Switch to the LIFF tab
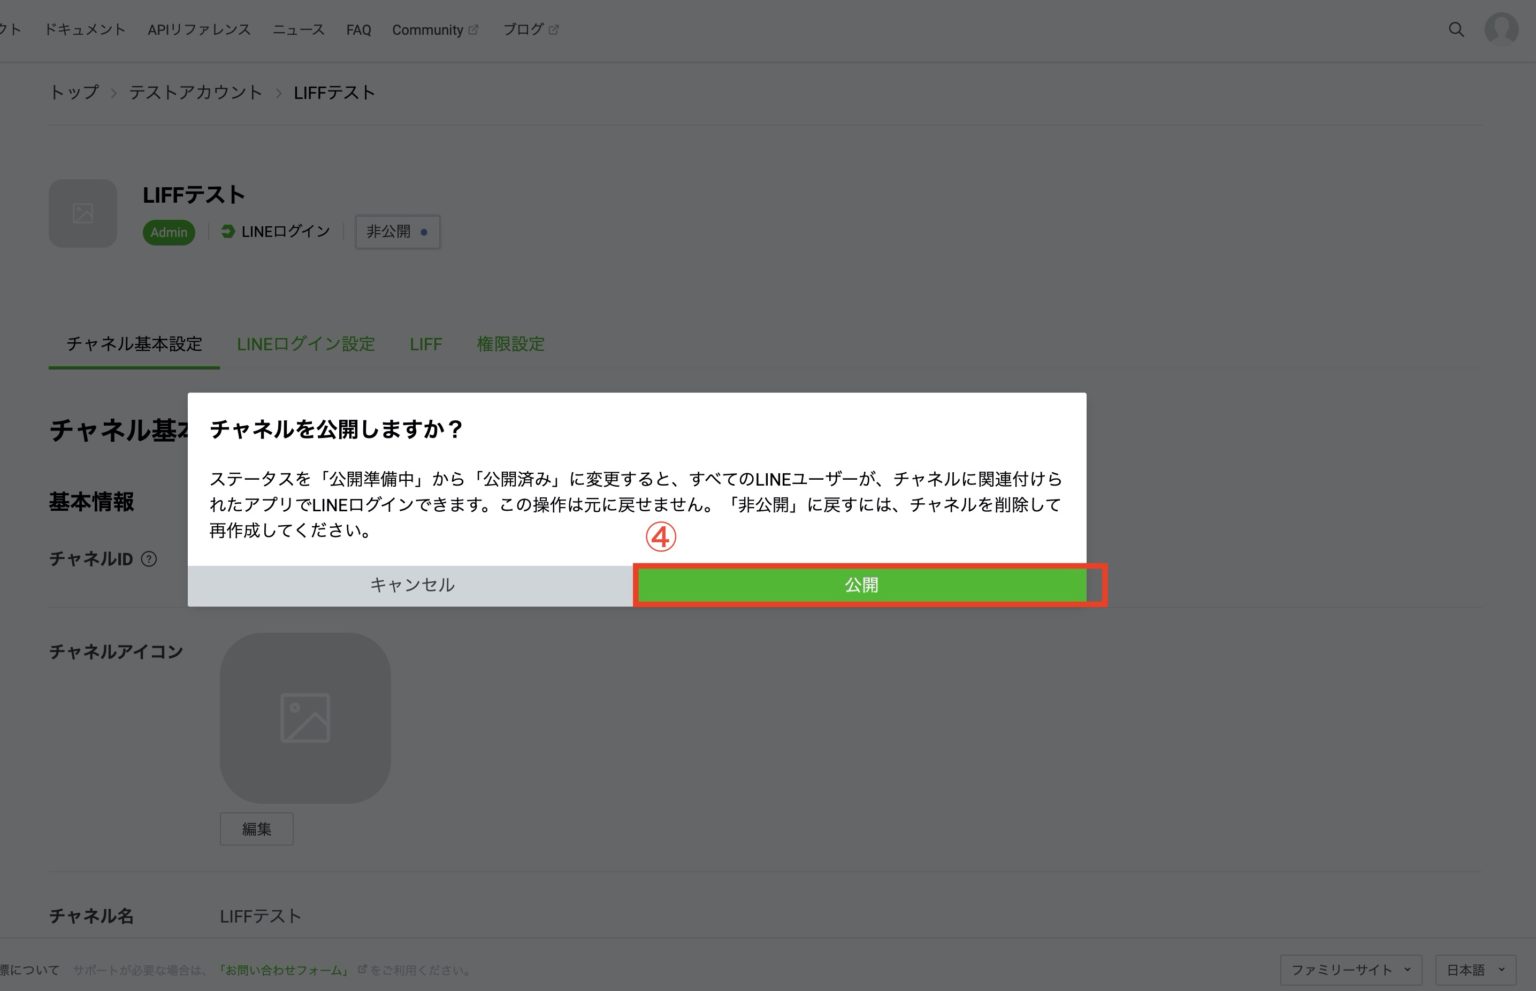Image resolution: width=1536 pixels, height=991 pixels. coord(425,344)
